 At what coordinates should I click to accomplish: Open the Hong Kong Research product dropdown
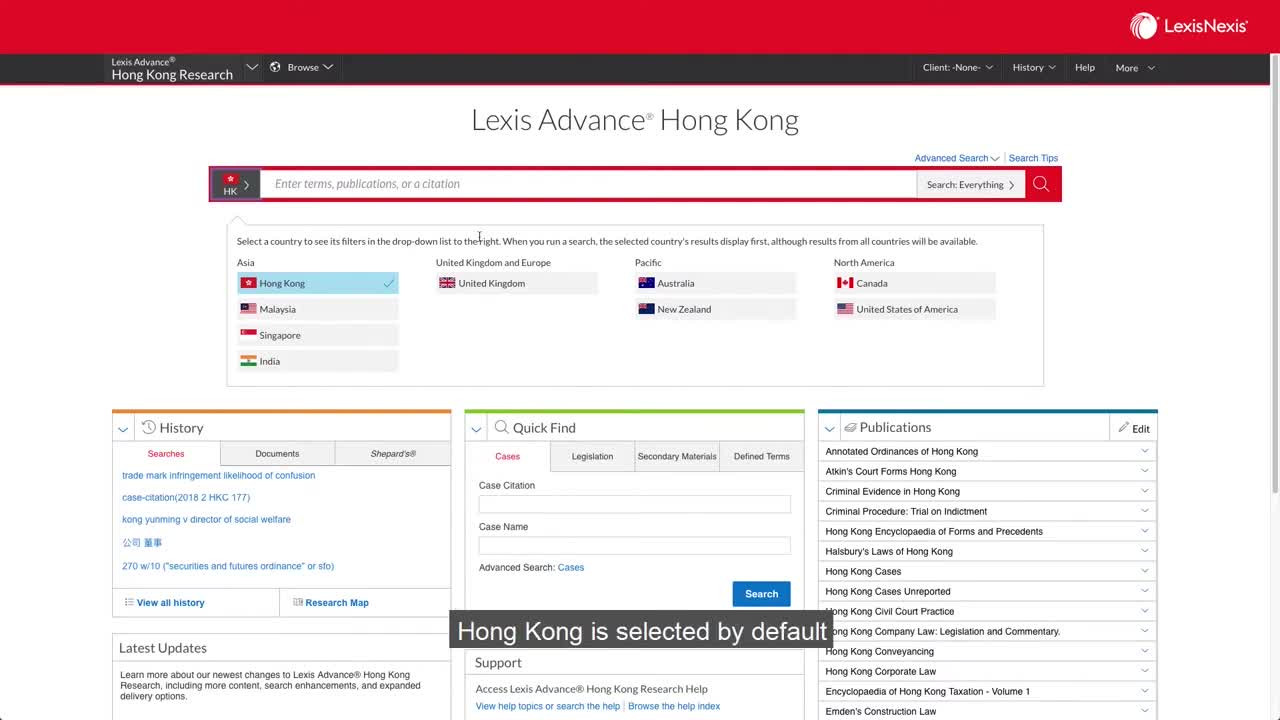click(251, 67)
